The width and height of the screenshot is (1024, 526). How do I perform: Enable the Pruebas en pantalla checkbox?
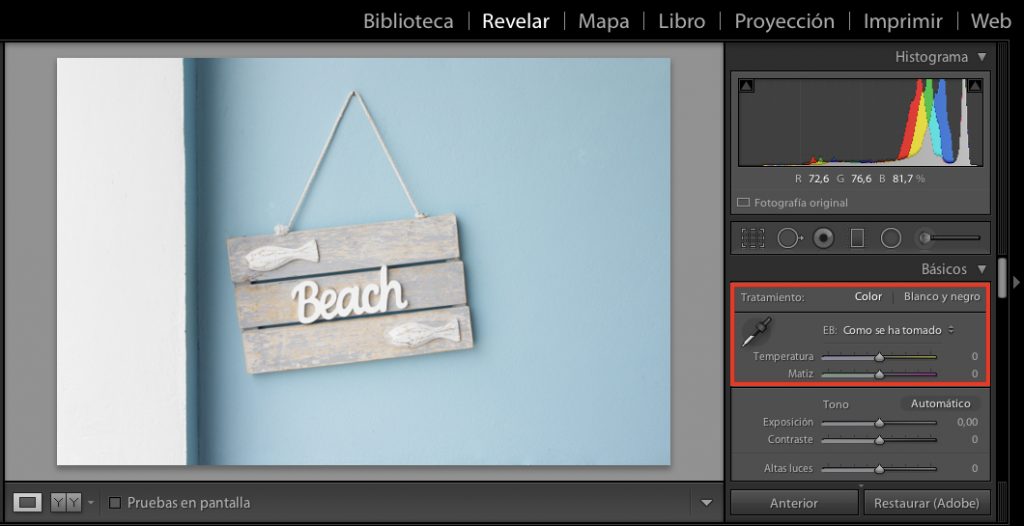click(115, 503)
